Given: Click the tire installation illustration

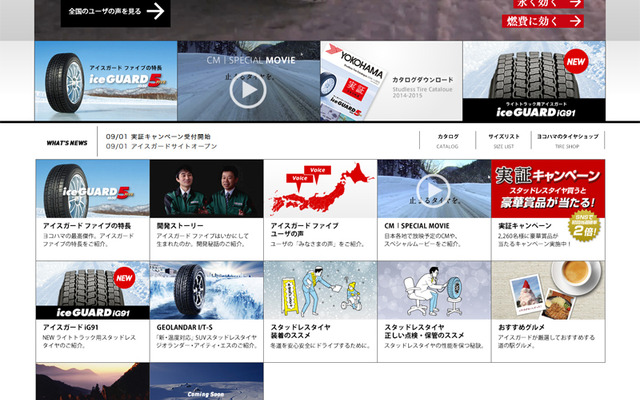Looking at the screenshot, I should (x=320, y=290).
